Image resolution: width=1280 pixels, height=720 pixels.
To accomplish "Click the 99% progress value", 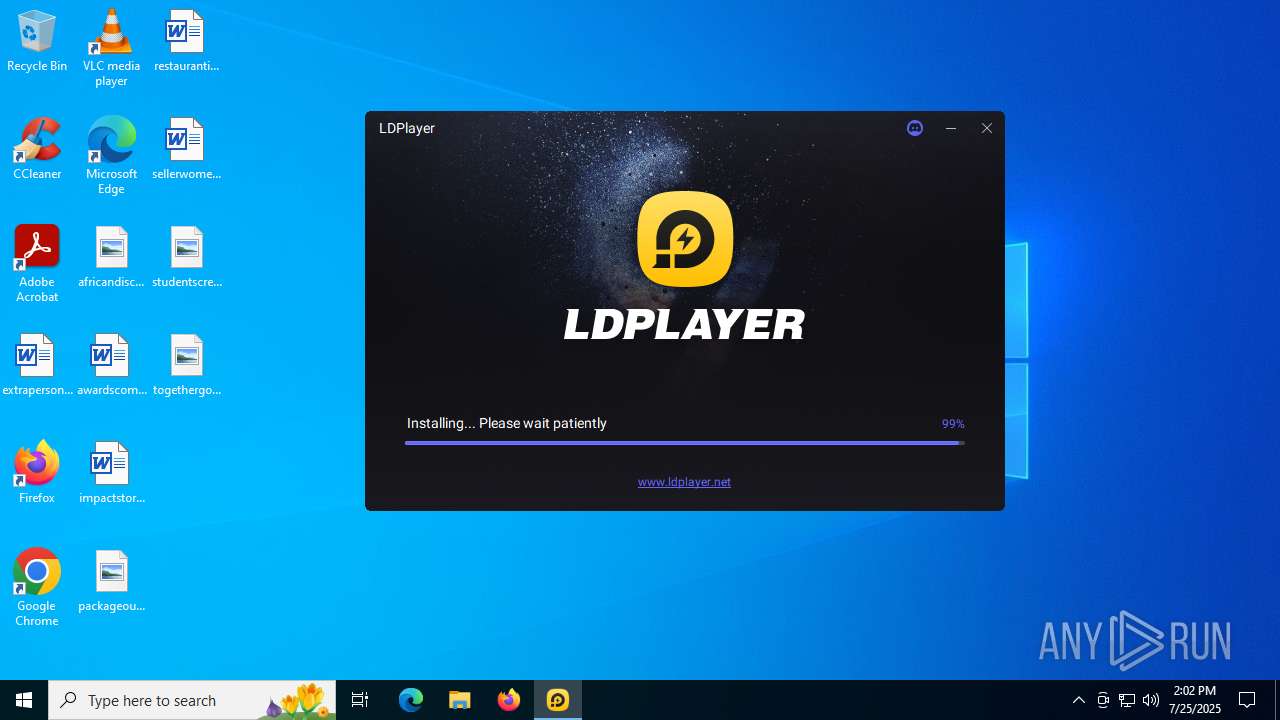I will click(953, 424).
